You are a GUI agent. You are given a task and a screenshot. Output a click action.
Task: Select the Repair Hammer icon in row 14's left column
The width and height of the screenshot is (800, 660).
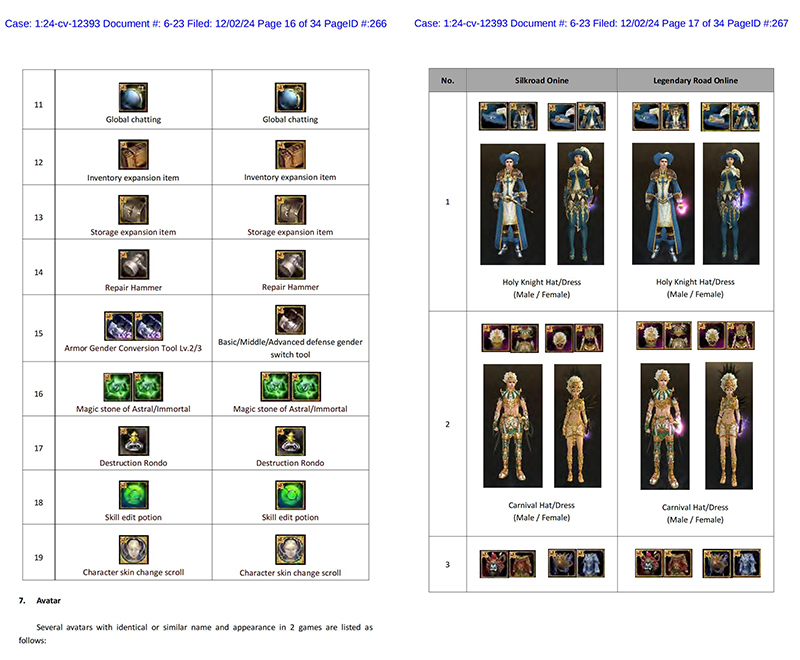[134, 264]
